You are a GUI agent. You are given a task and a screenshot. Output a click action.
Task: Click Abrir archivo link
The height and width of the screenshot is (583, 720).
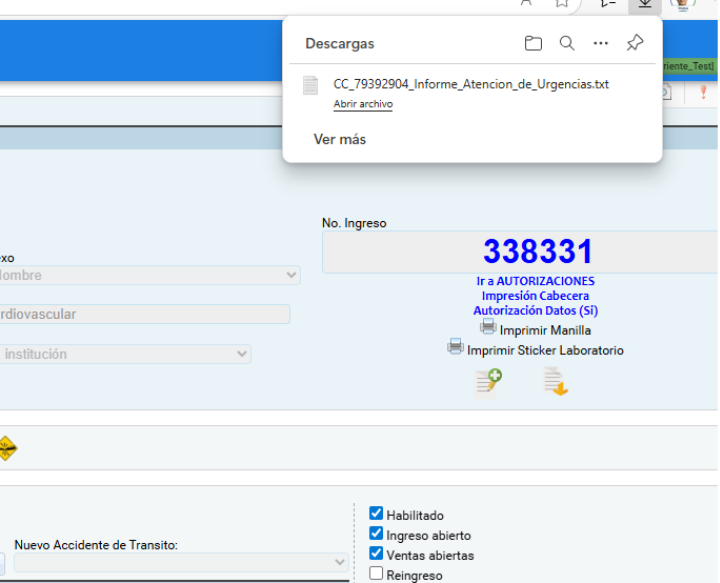363,104
